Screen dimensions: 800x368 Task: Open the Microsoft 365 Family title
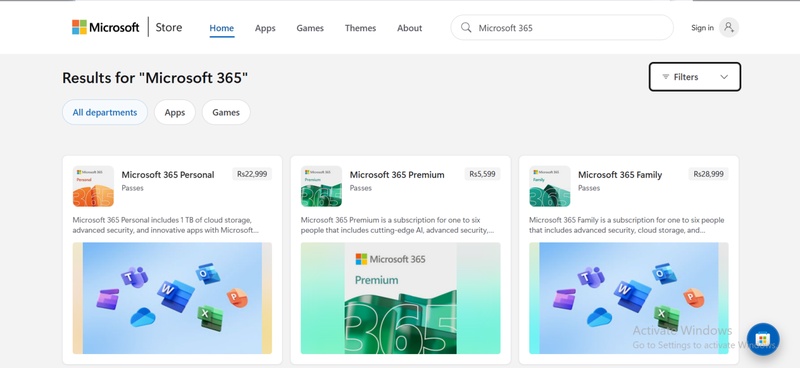coord(620,175)
